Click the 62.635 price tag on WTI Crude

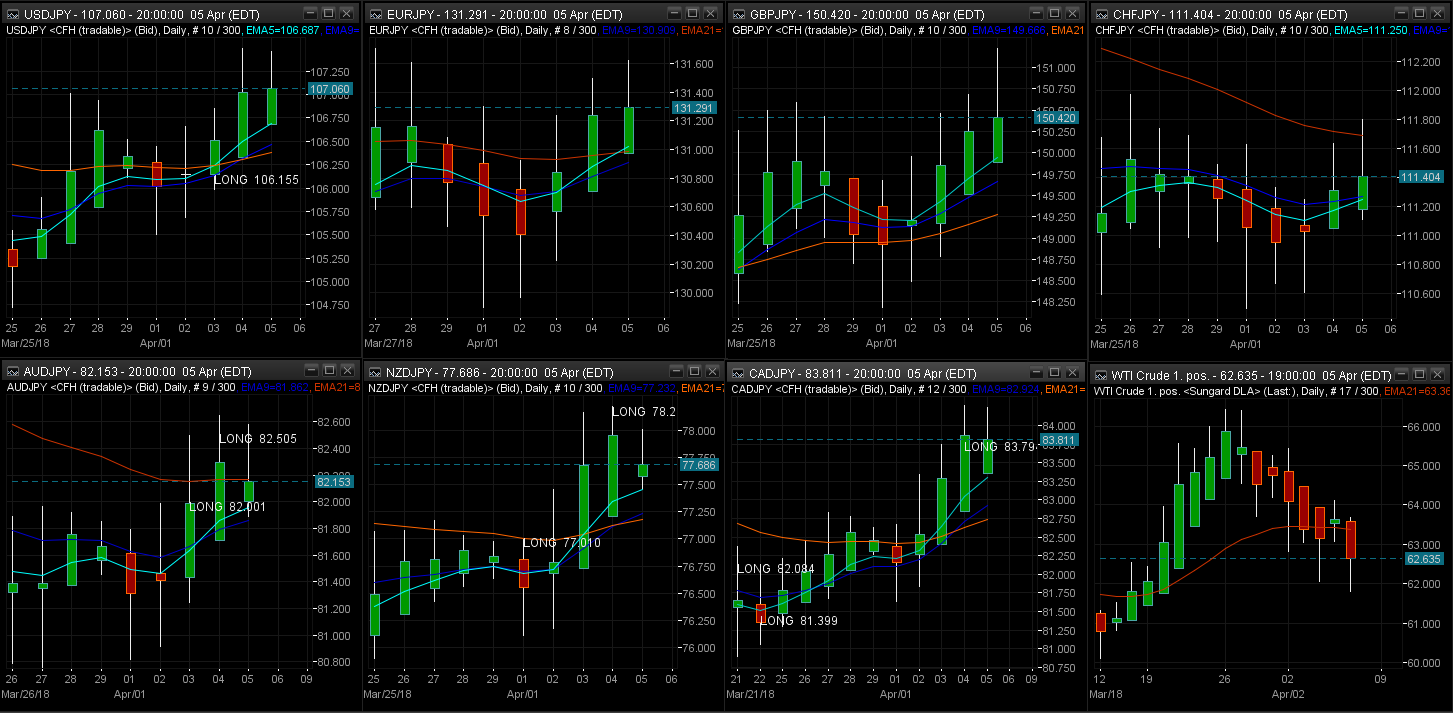1423,558
